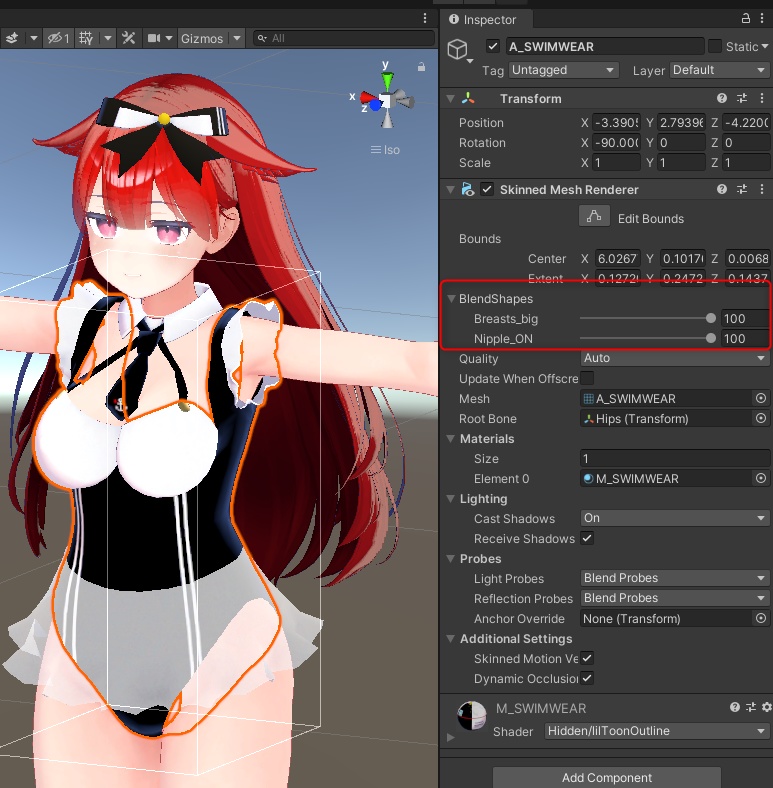Open the Gizmos dropdown arrow
The height and width of the screenshot is (788, 773).
(x=237, y=38)
